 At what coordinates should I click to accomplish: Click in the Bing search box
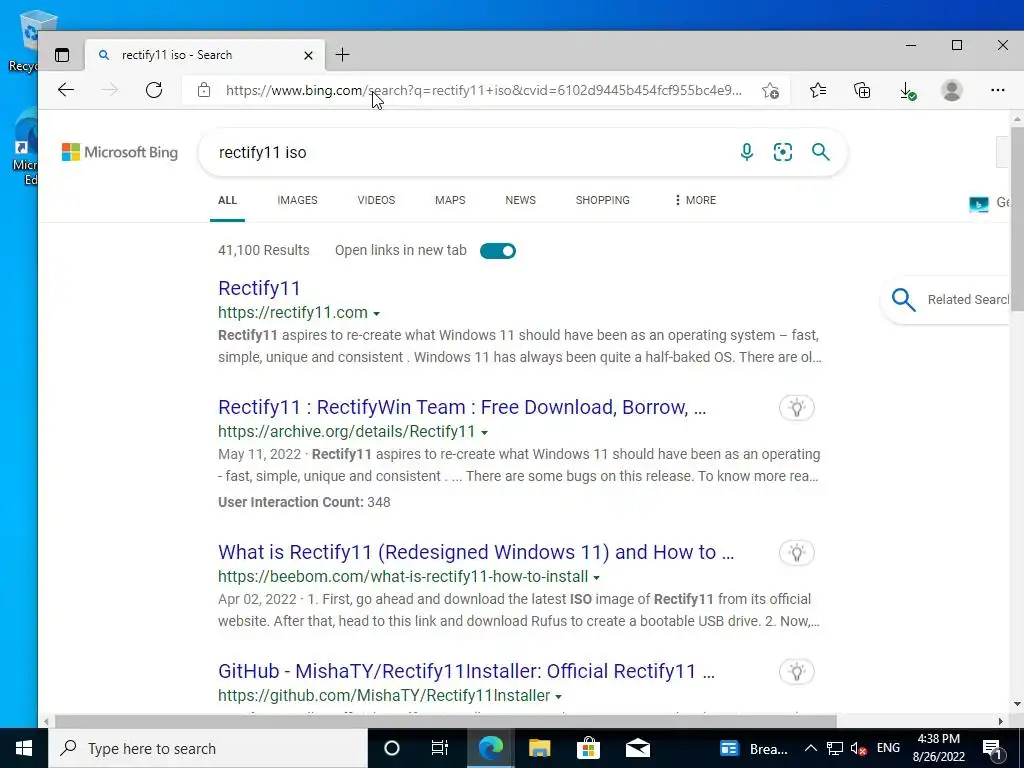[470, 152]
